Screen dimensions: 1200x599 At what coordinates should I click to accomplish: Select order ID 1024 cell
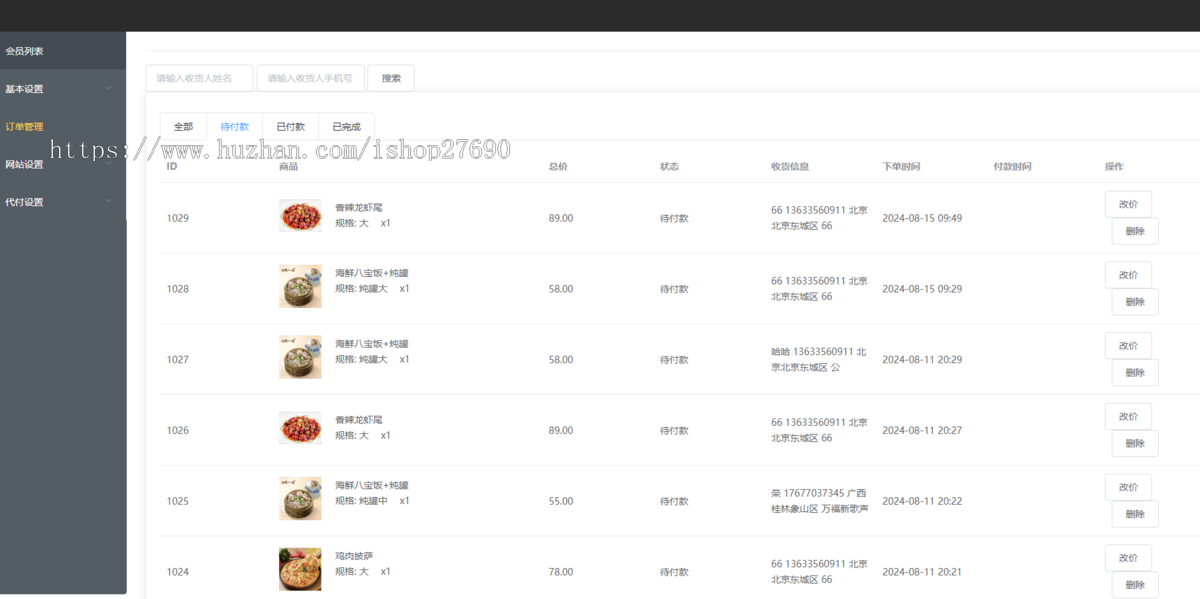pos(178,572)
